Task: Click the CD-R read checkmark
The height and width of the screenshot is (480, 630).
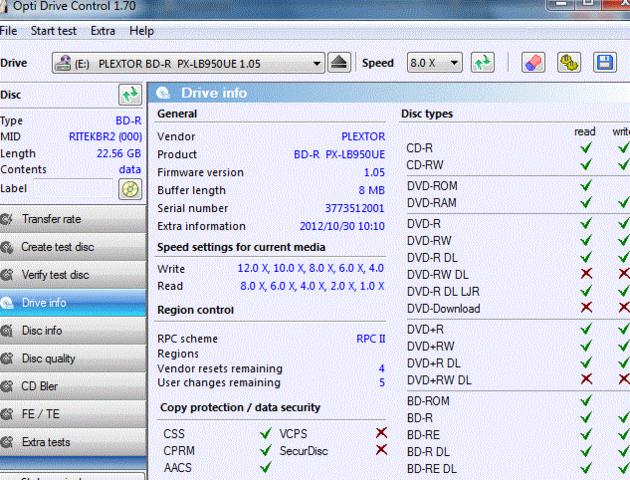Action: coord(586,148)
